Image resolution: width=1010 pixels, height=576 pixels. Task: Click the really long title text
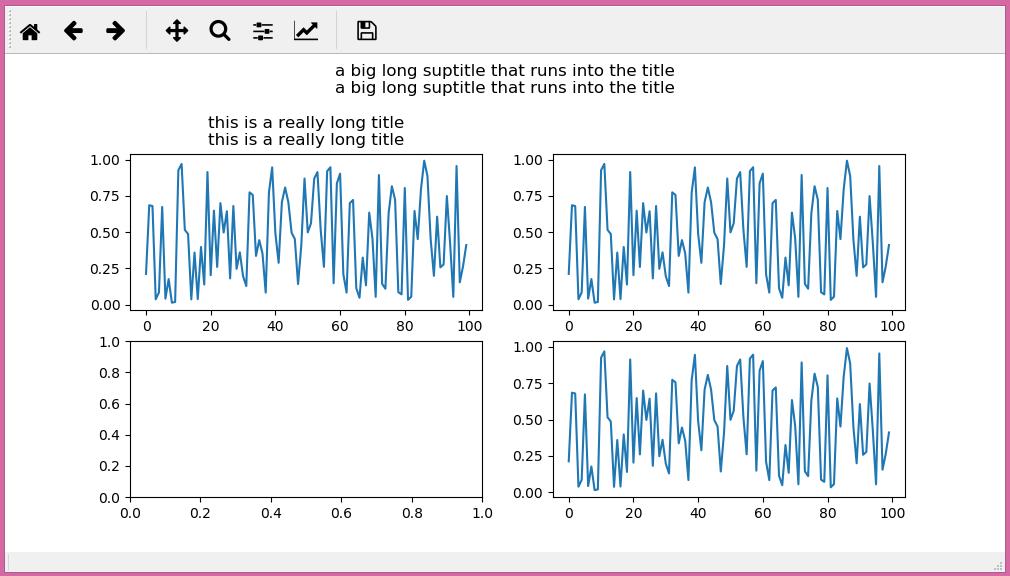(x=306, y=130)
